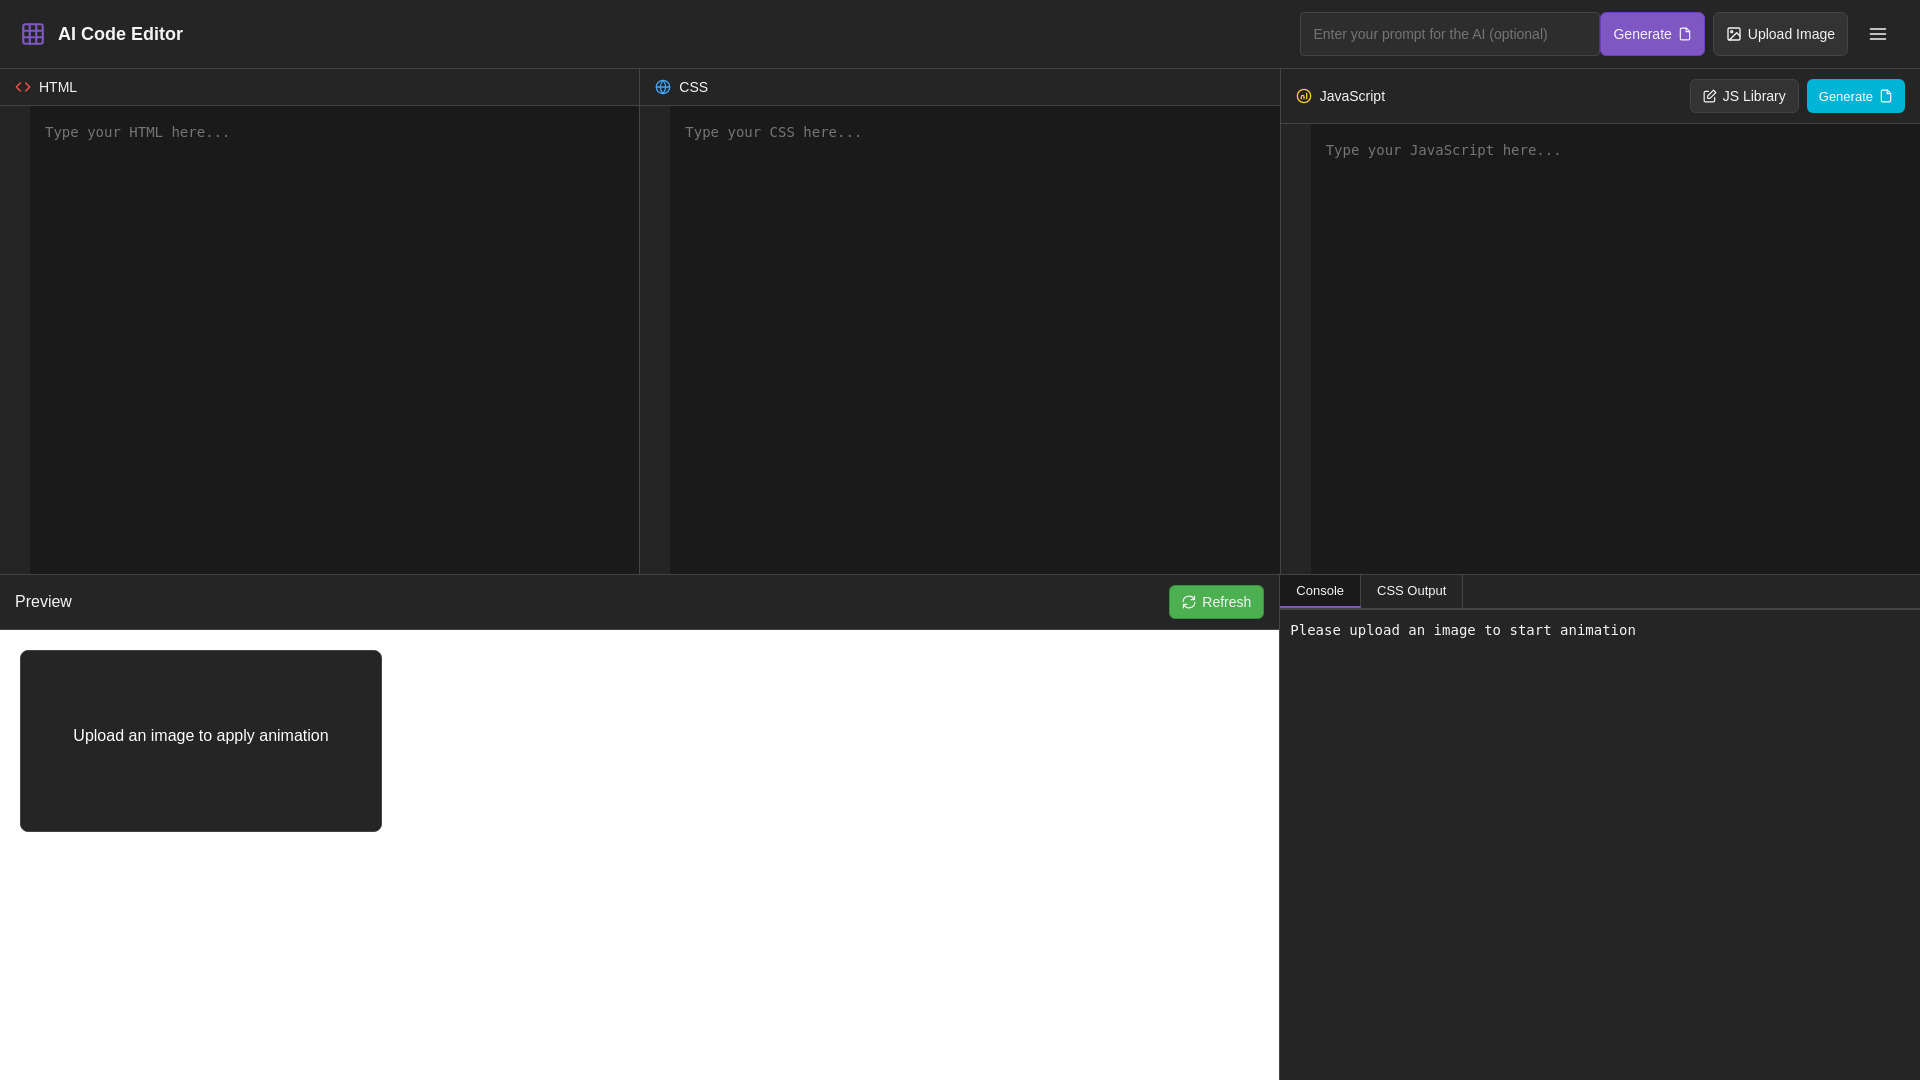Click the console output message text

[1462, 630]
